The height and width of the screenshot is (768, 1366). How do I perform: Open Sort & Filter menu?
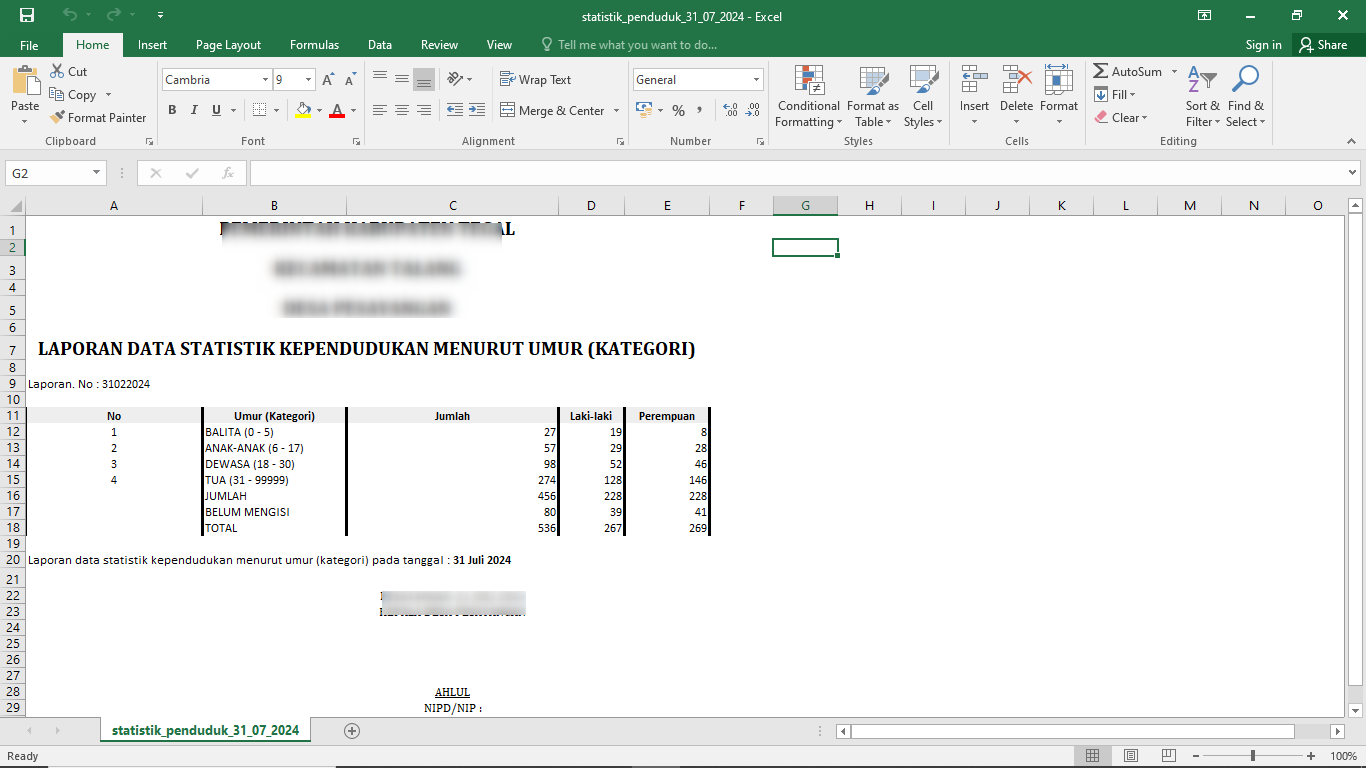1203,97
